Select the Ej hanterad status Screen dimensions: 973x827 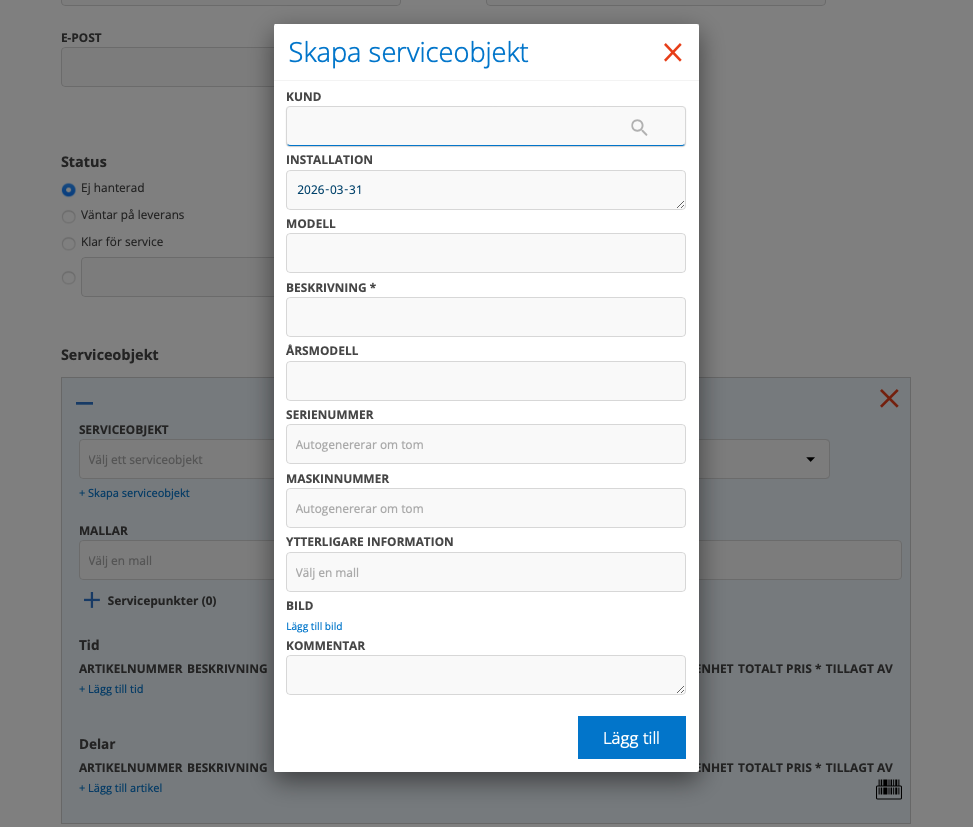pyautogui.click(x=69, y=189)
